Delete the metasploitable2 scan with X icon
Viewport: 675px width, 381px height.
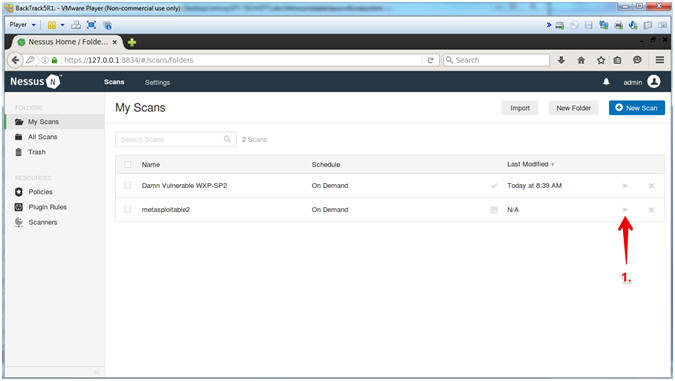pyautogui.click(x=651, y=210)
